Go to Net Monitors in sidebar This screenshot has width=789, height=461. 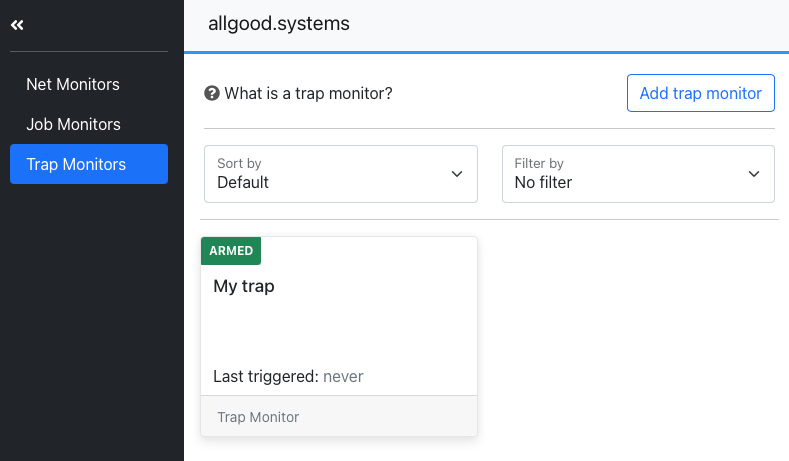[x=73, y=84]
